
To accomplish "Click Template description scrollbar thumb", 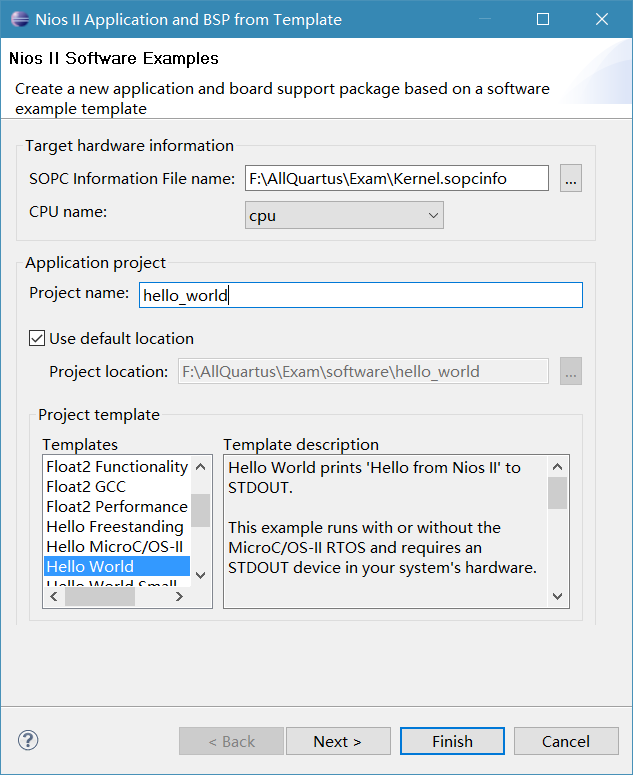I will point(557,493).
